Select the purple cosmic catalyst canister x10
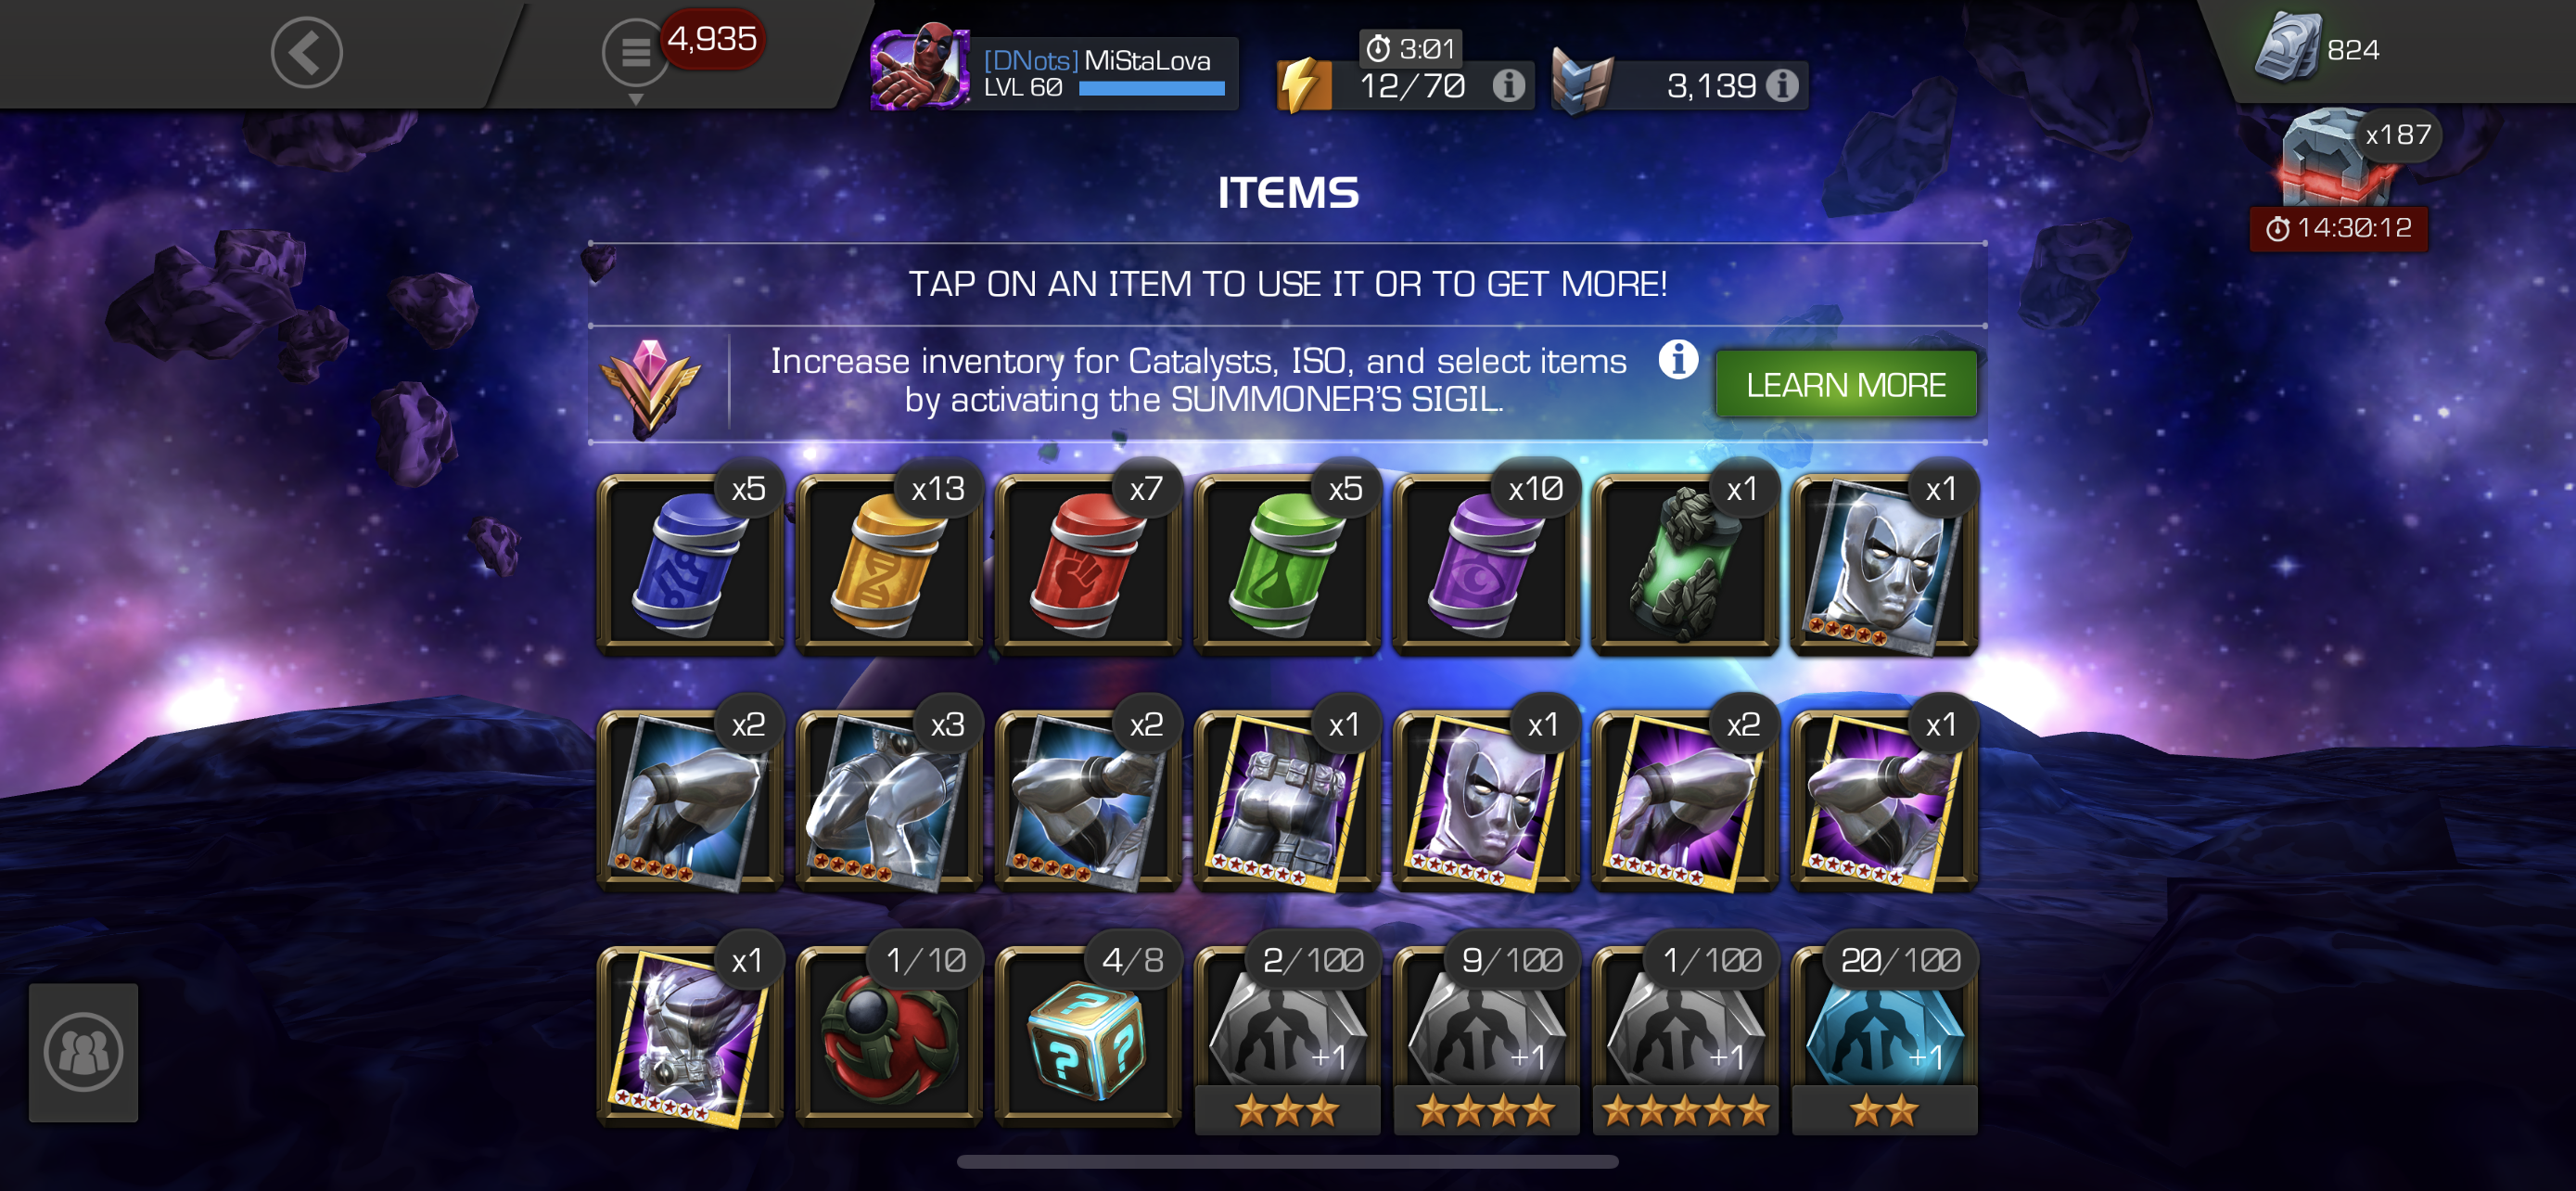Image resolution: width=2576 pixels, height=1191 pixels. pos(1486,565)
